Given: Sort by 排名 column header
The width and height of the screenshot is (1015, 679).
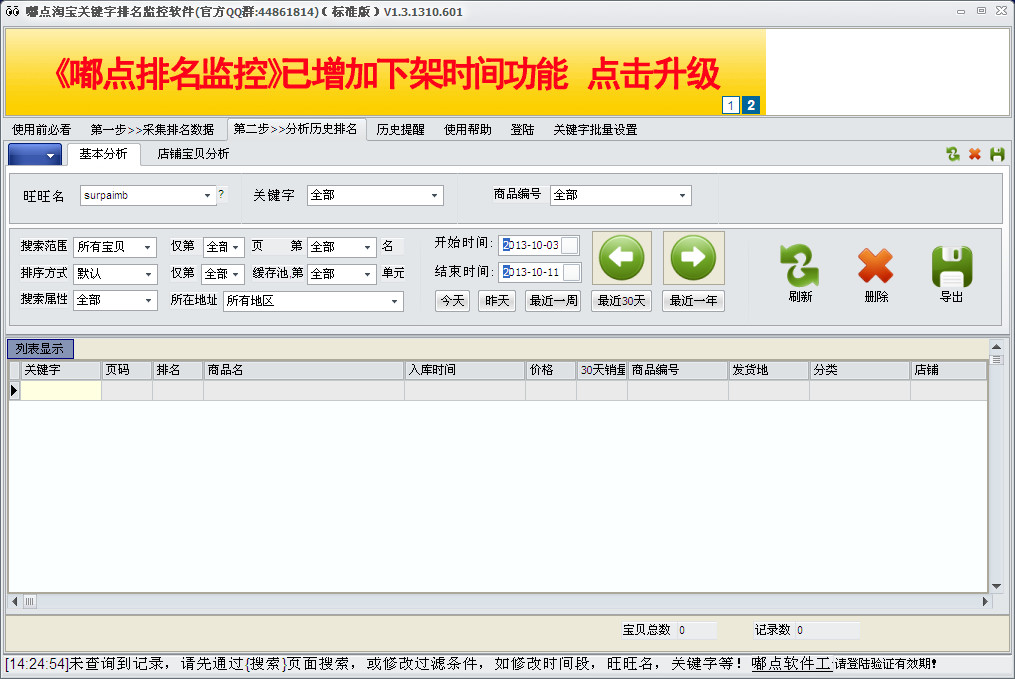Looking at the screenshot, I should point(178,370).
